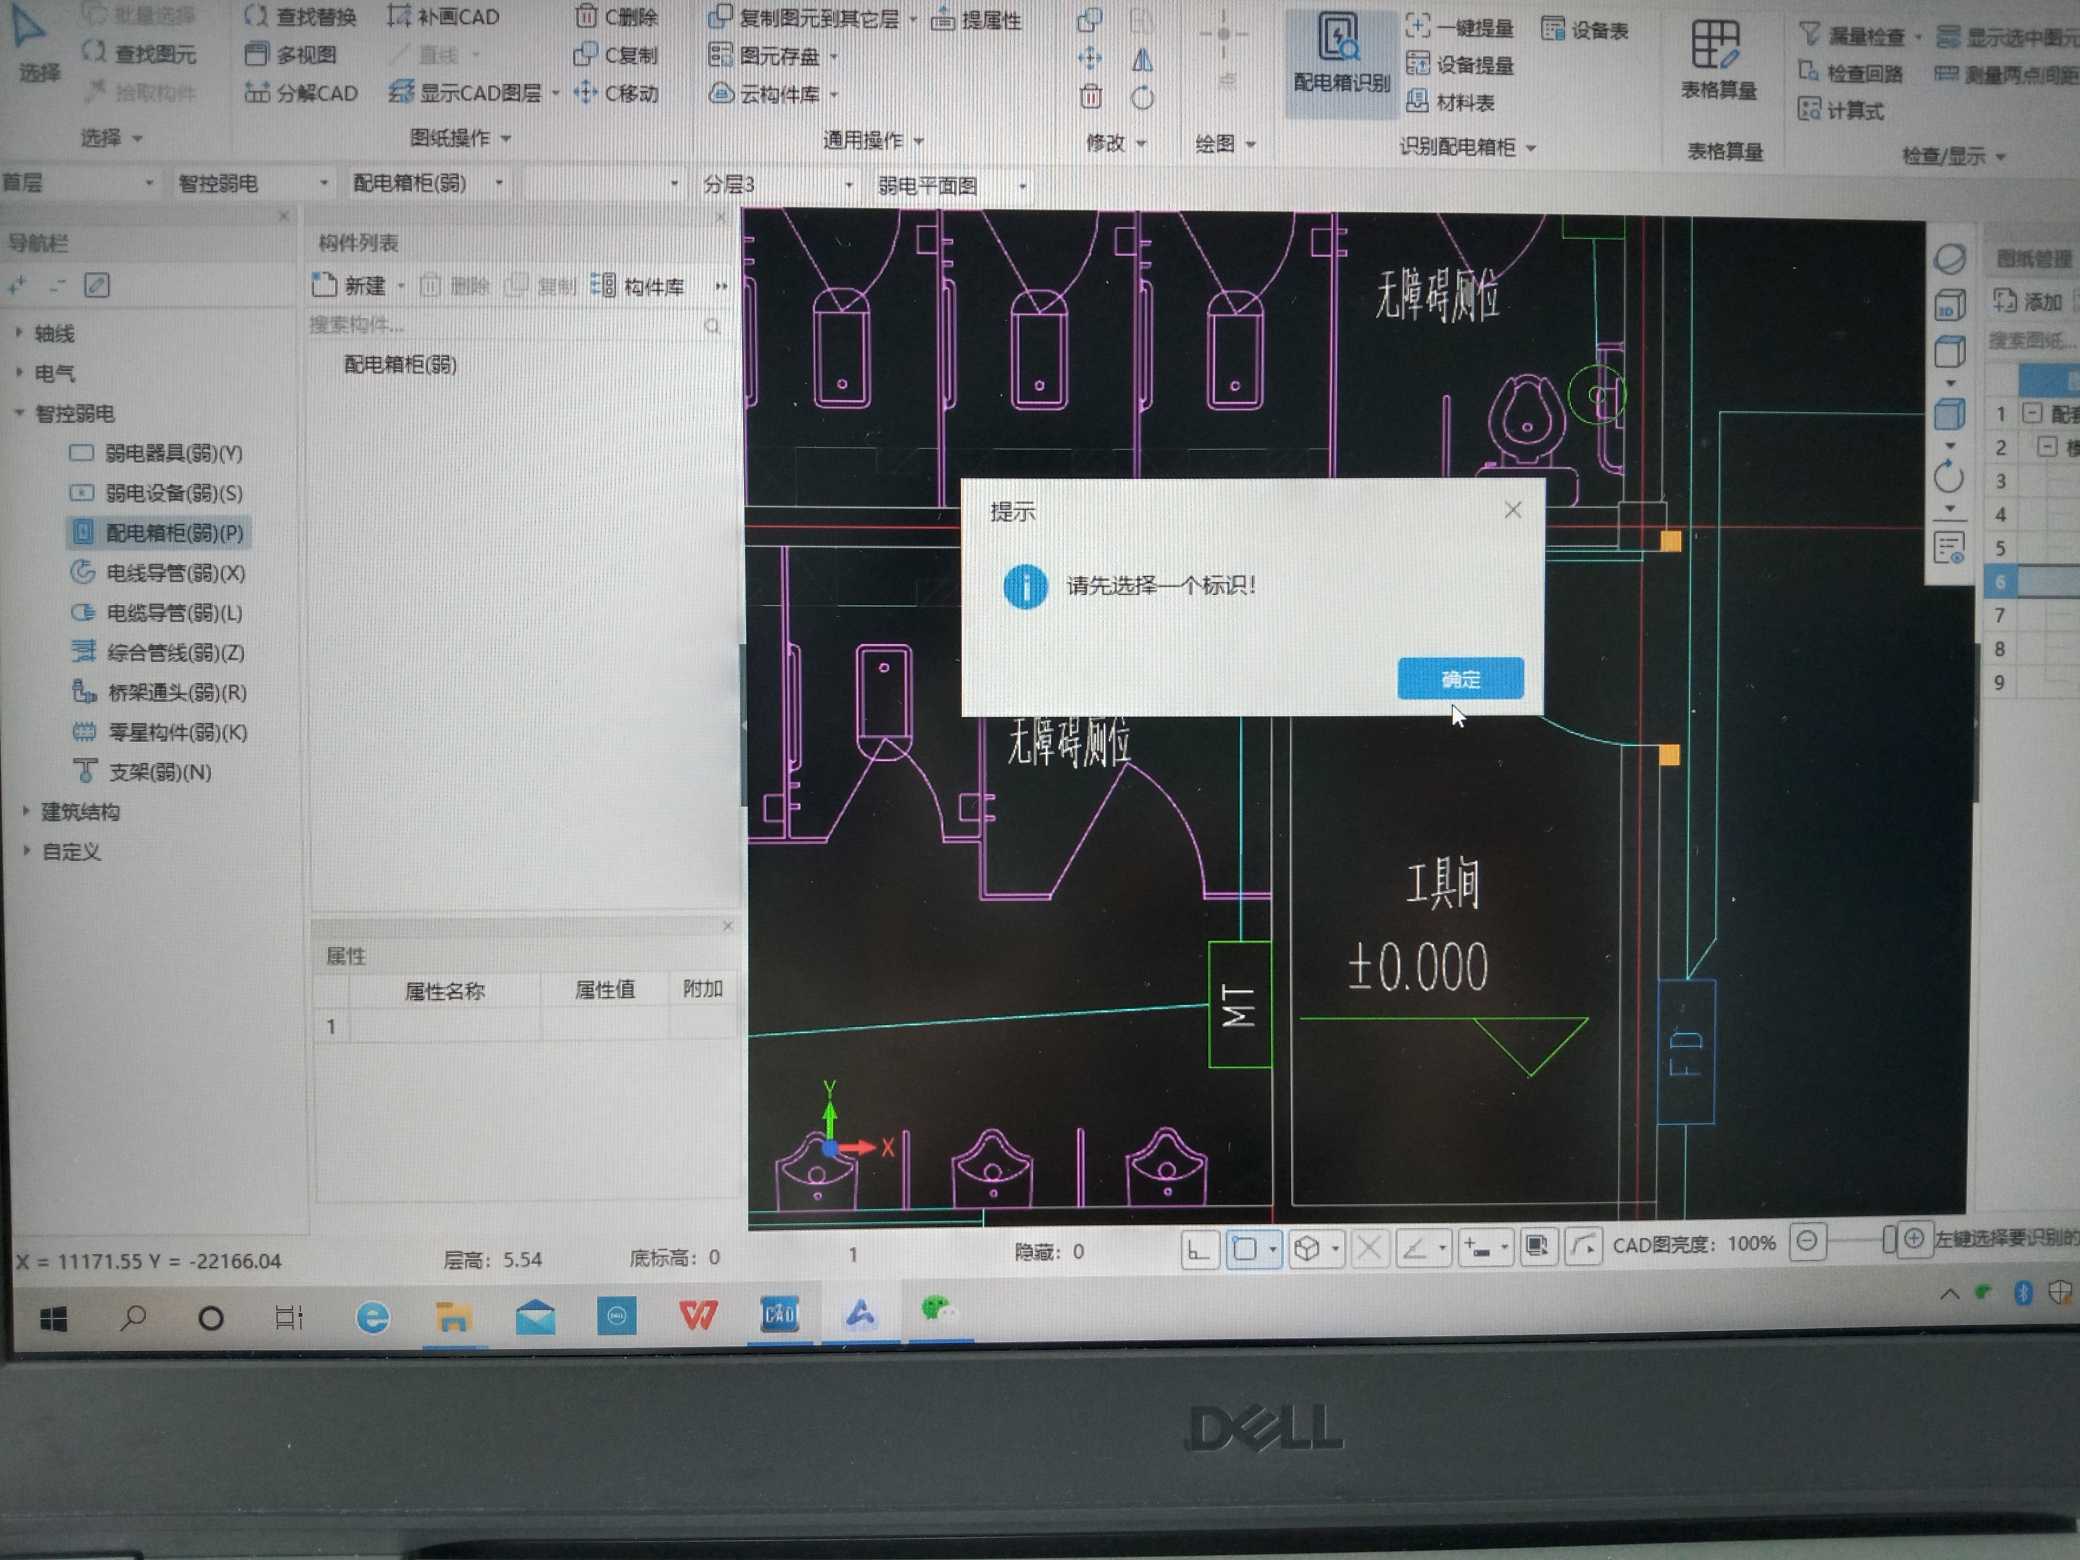
Task: Open the 设备表 tool
Action: 1585,30
